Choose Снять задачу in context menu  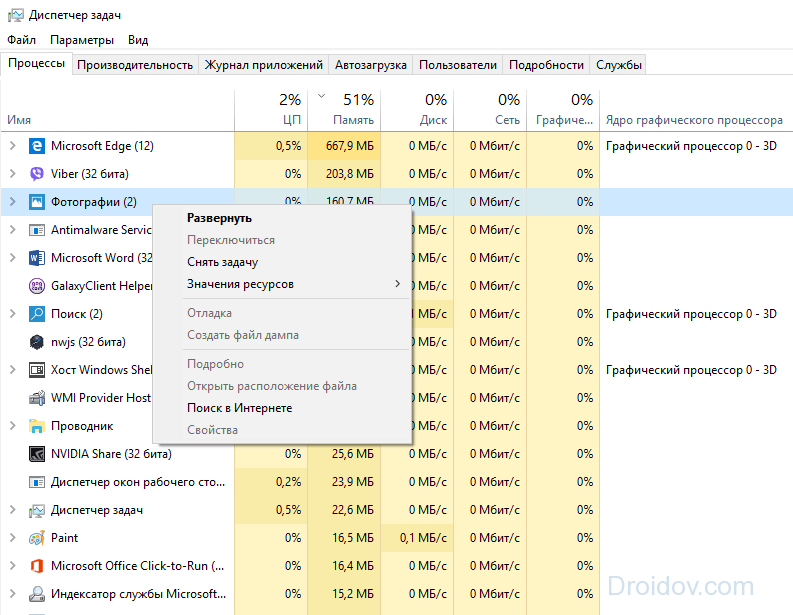pos(223,262)
